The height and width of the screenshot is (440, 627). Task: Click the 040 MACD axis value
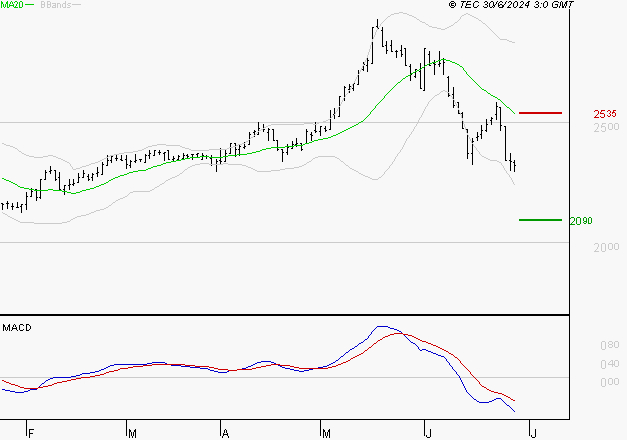[x=610, y=364]
